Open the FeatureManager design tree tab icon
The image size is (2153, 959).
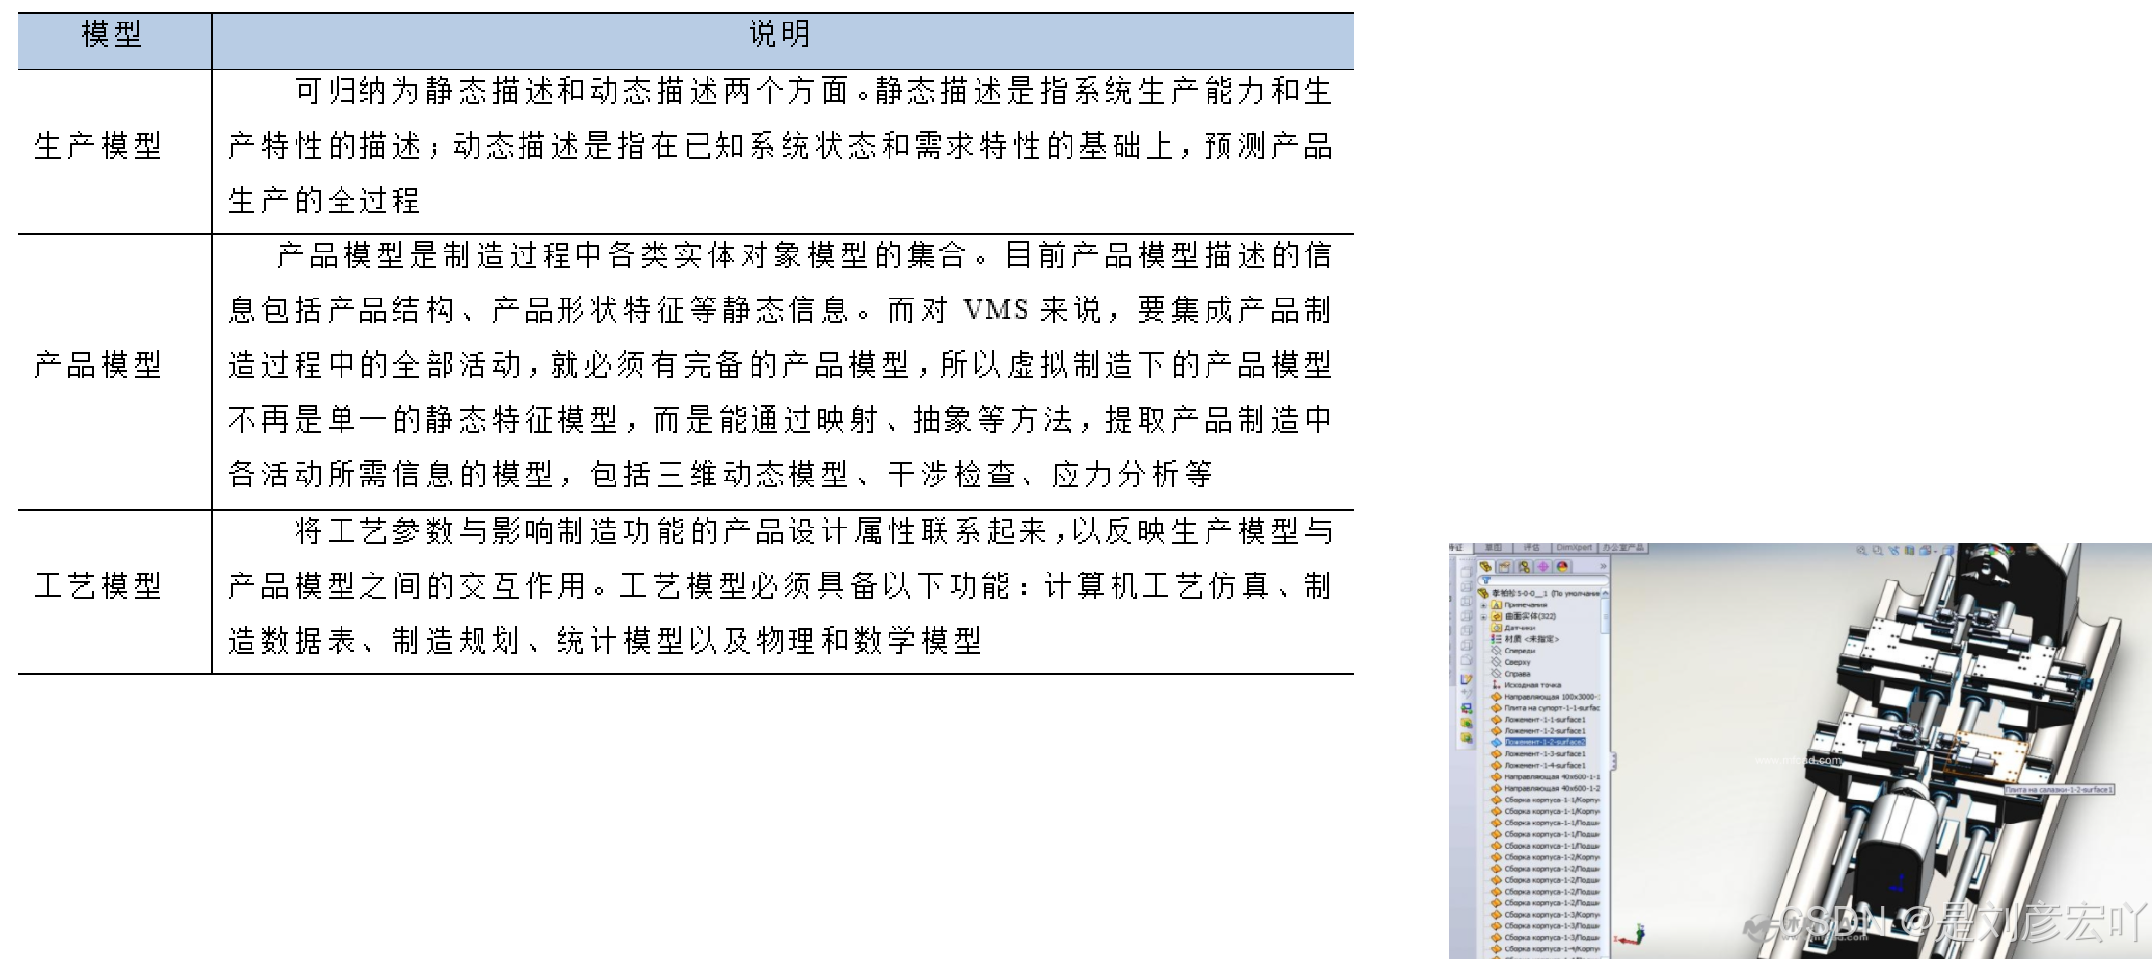tap(1485, 566)
